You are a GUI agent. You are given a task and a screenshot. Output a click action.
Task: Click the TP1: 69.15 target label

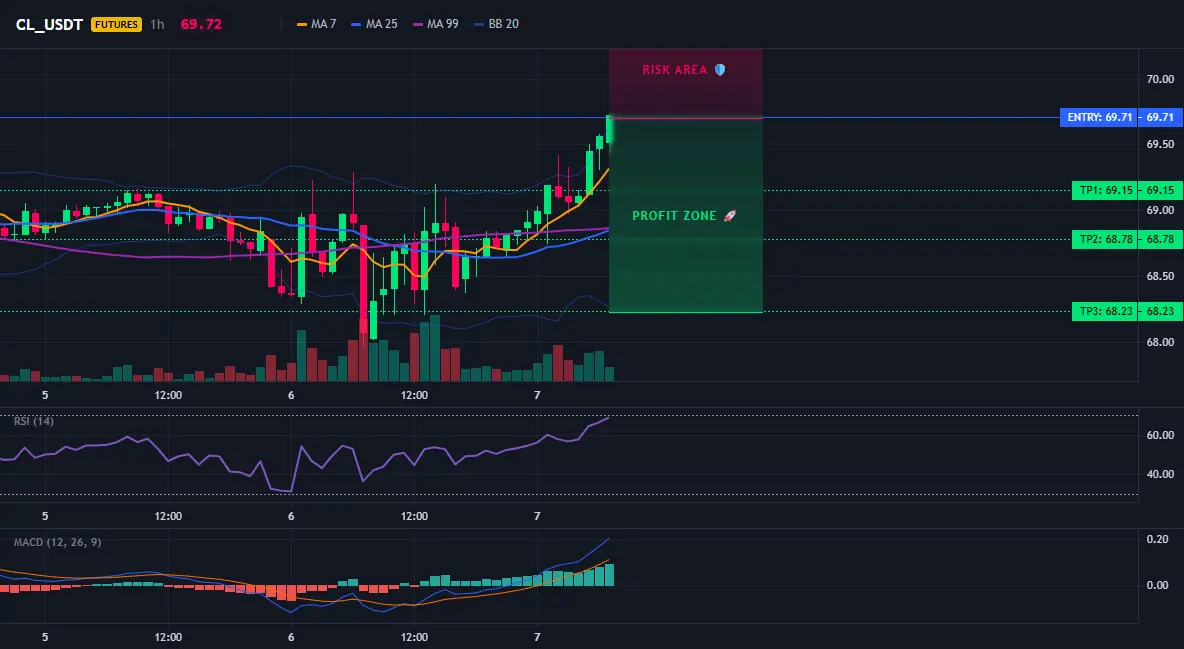point(1105,190)
